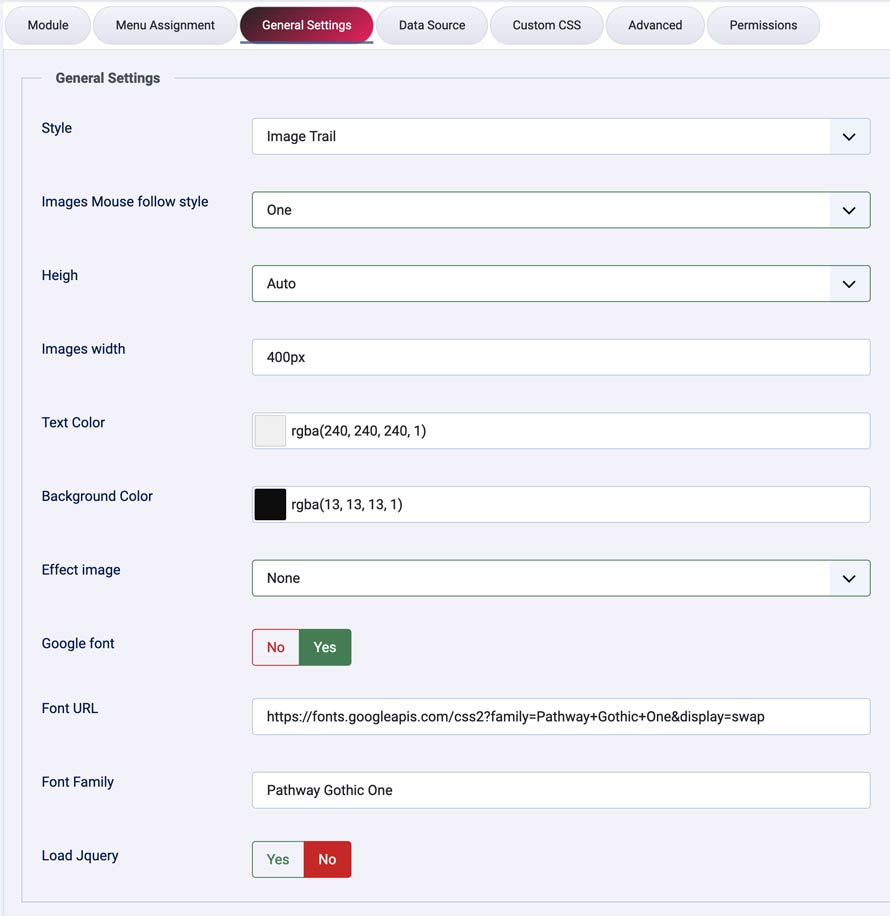This screenshot has width=890, height=916.
Task: Click the General Settings group label
Action: point(107,77)
